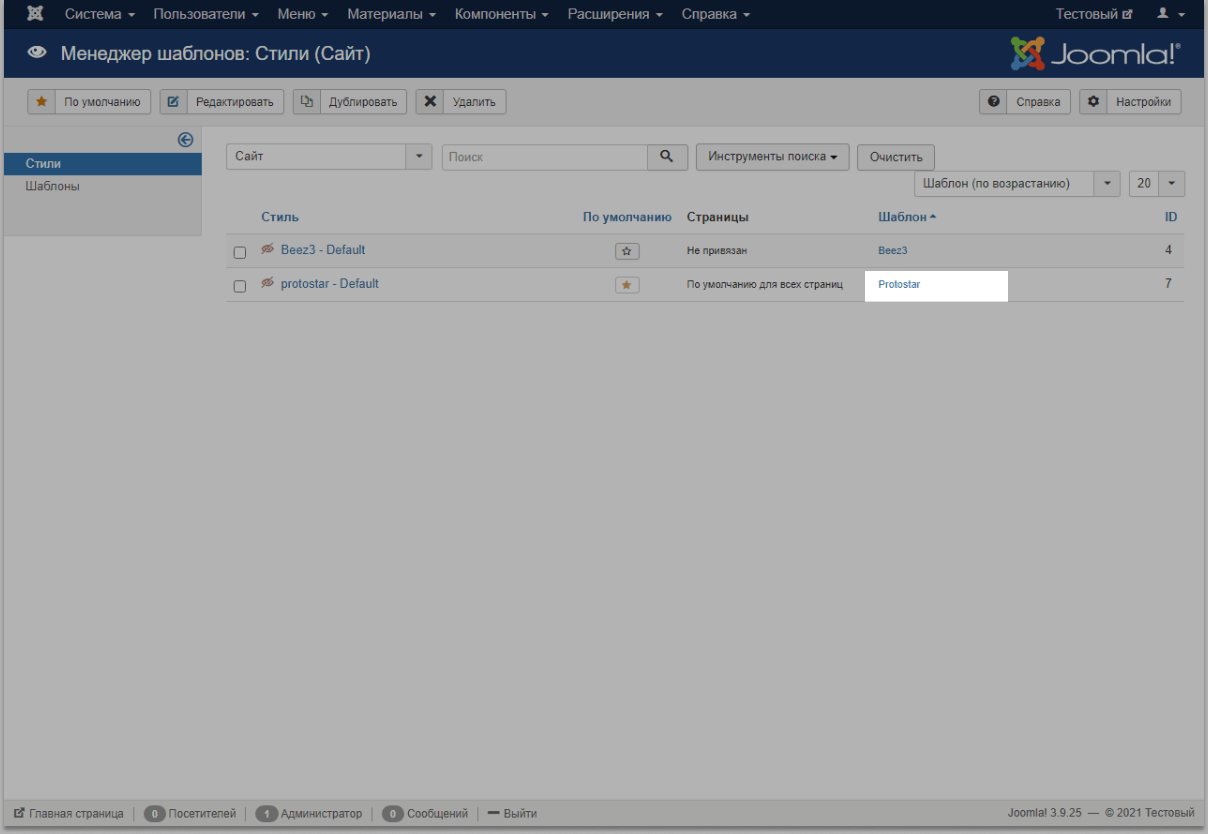Screen dimensions: 1208x834
Task: Open the Пользователи menu
Action: pyautogui.click(x=206, y=14)
